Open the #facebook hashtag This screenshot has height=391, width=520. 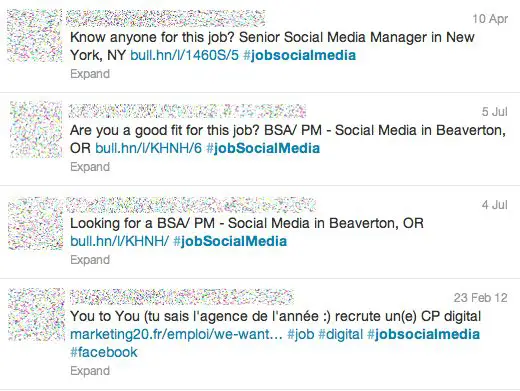click(x=104, y=352)
